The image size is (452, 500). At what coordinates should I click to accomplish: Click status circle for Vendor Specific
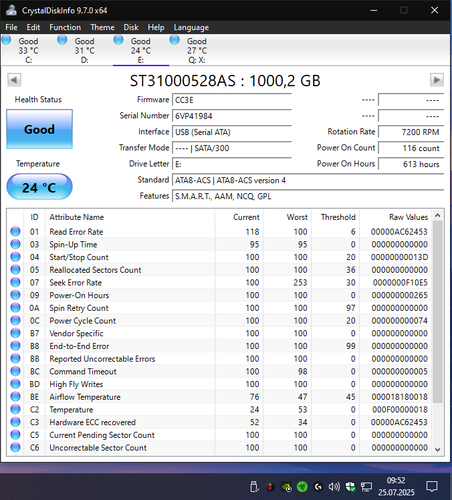[x=15, y=333]
